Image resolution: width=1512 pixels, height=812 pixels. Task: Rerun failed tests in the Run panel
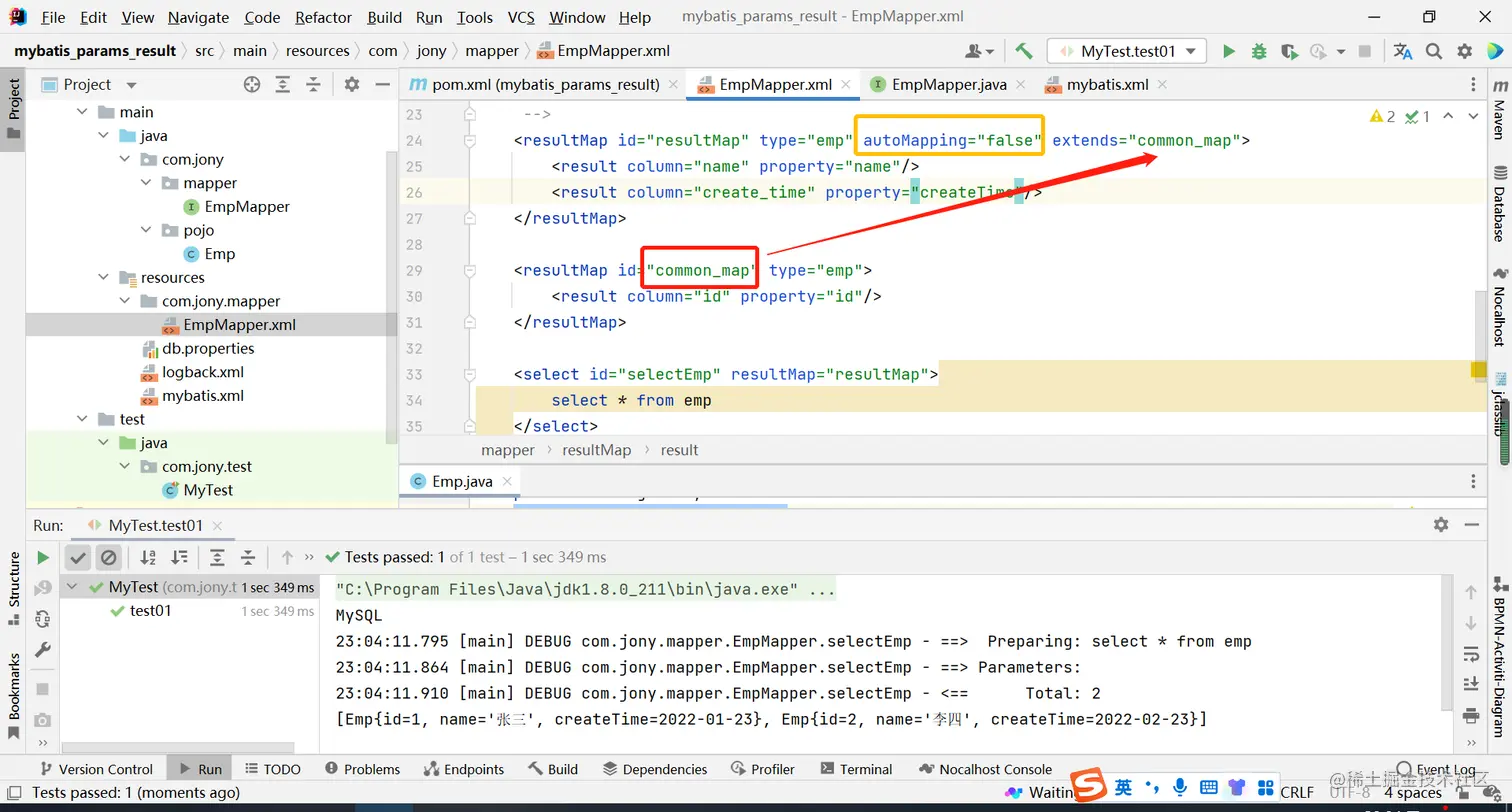(x=43, y=587)
